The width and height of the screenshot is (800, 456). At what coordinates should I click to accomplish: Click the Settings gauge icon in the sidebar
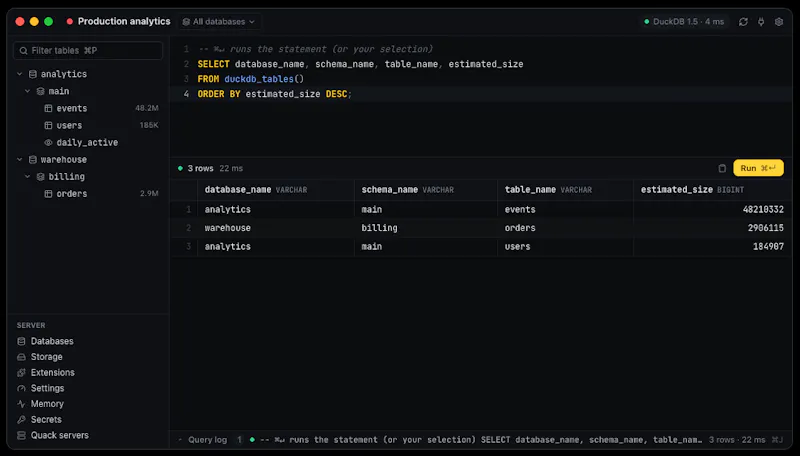point(21,389)
